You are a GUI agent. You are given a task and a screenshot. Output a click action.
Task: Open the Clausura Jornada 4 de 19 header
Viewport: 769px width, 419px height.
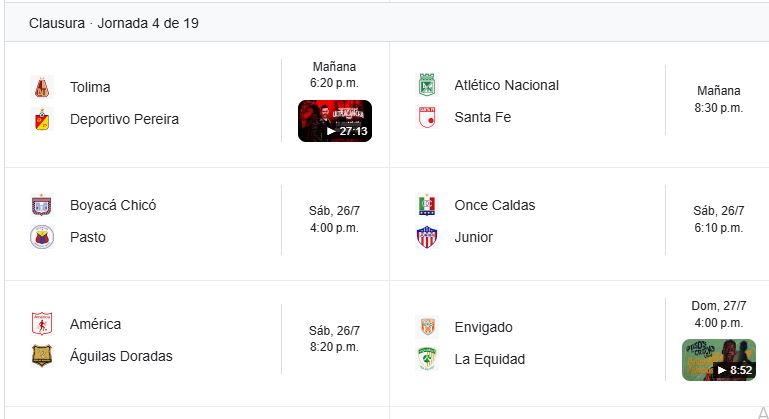click(114, 23)
